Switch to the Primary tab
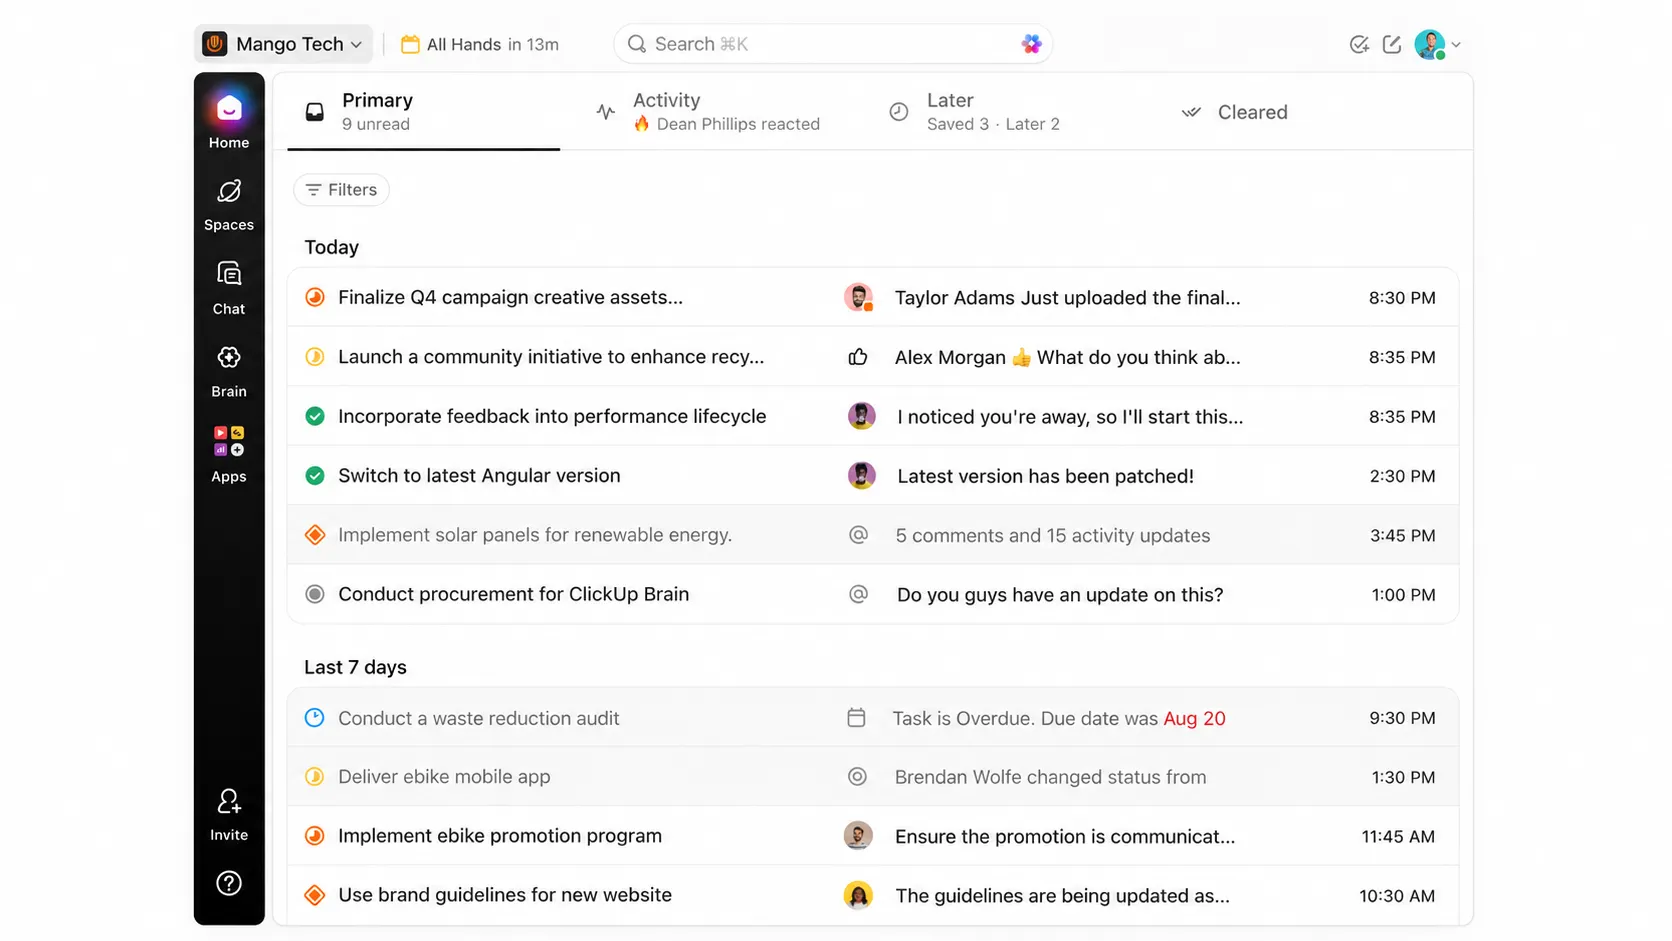This screenshot has height=941, width=1672. tap(423, 112)
